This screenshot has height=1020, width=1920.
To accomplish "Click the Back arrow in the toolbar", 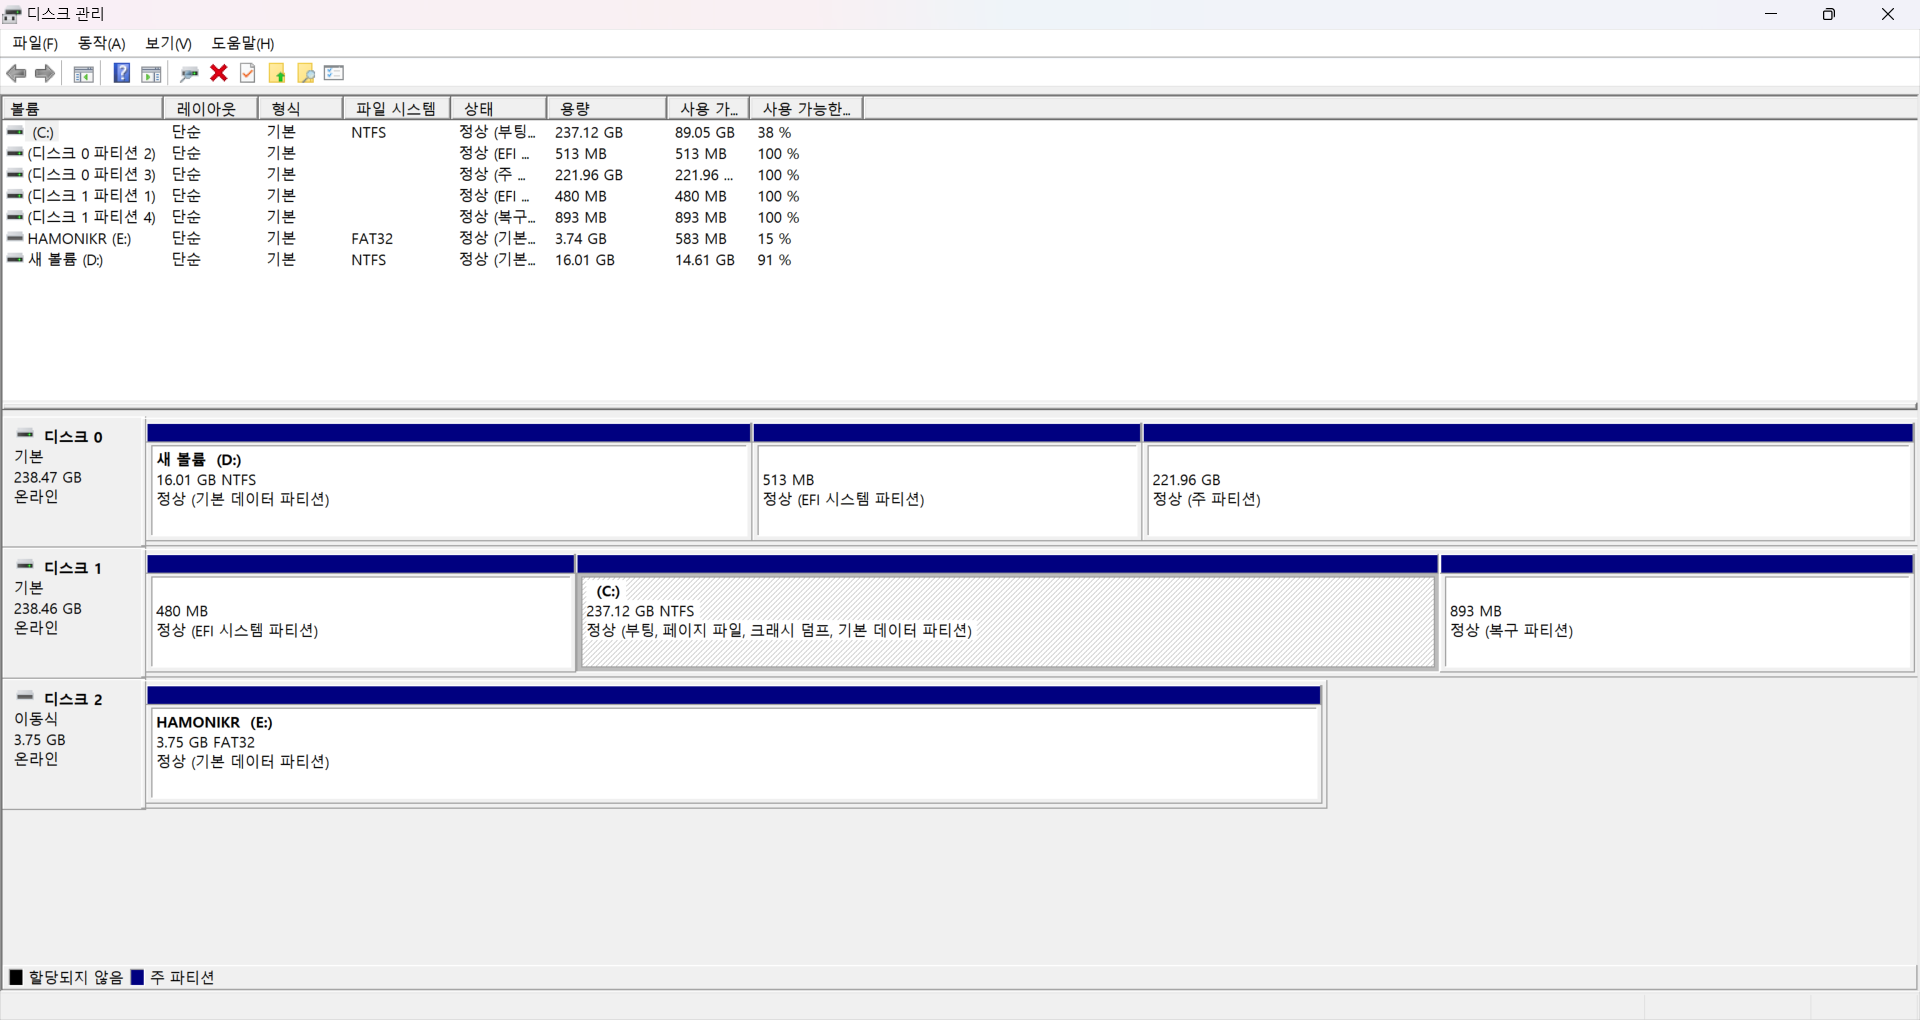I will (16, 73).
